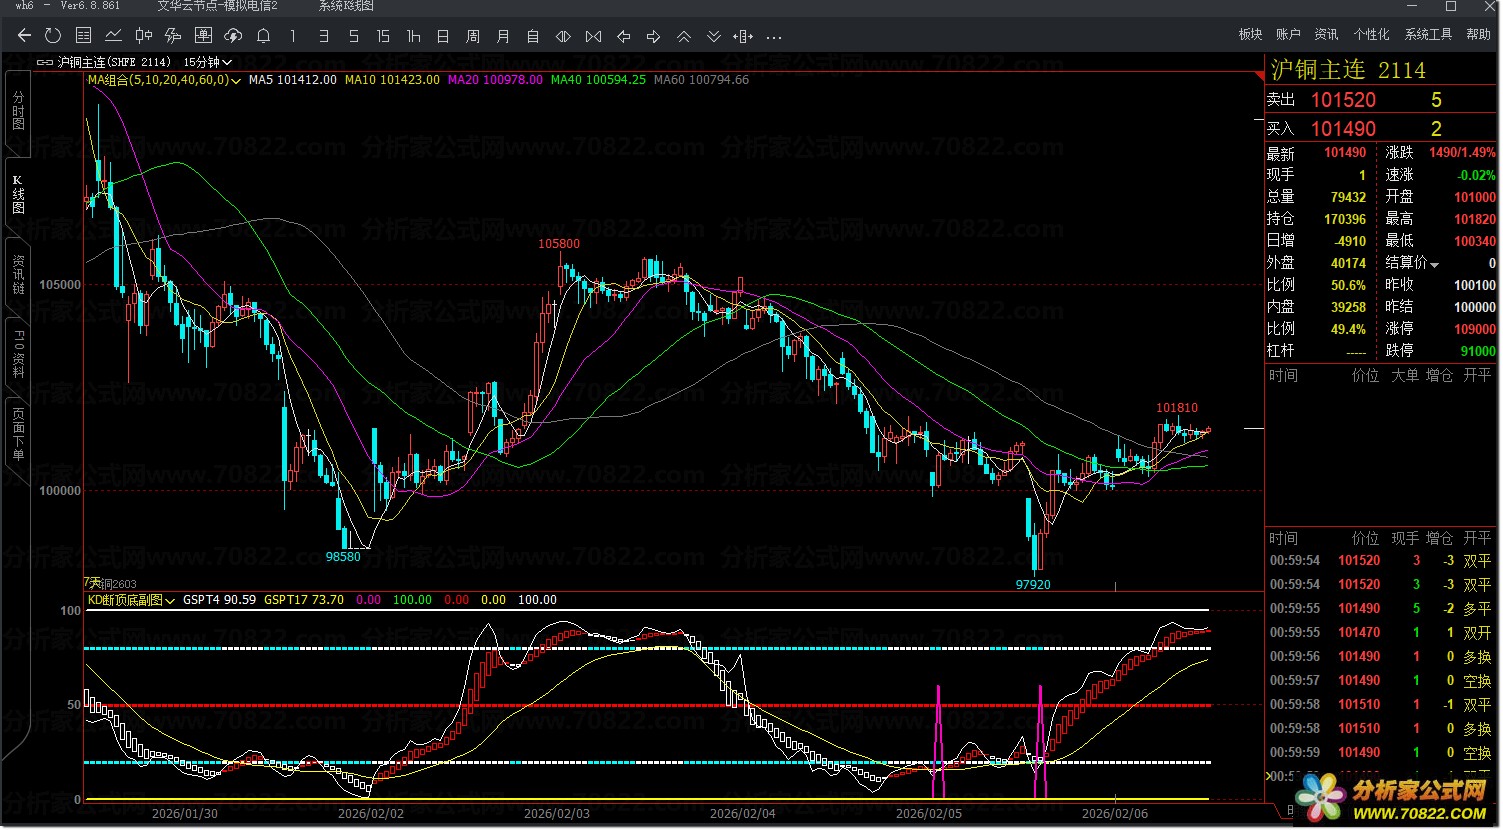Open the F10资料 side tab

tap(18, 354)
